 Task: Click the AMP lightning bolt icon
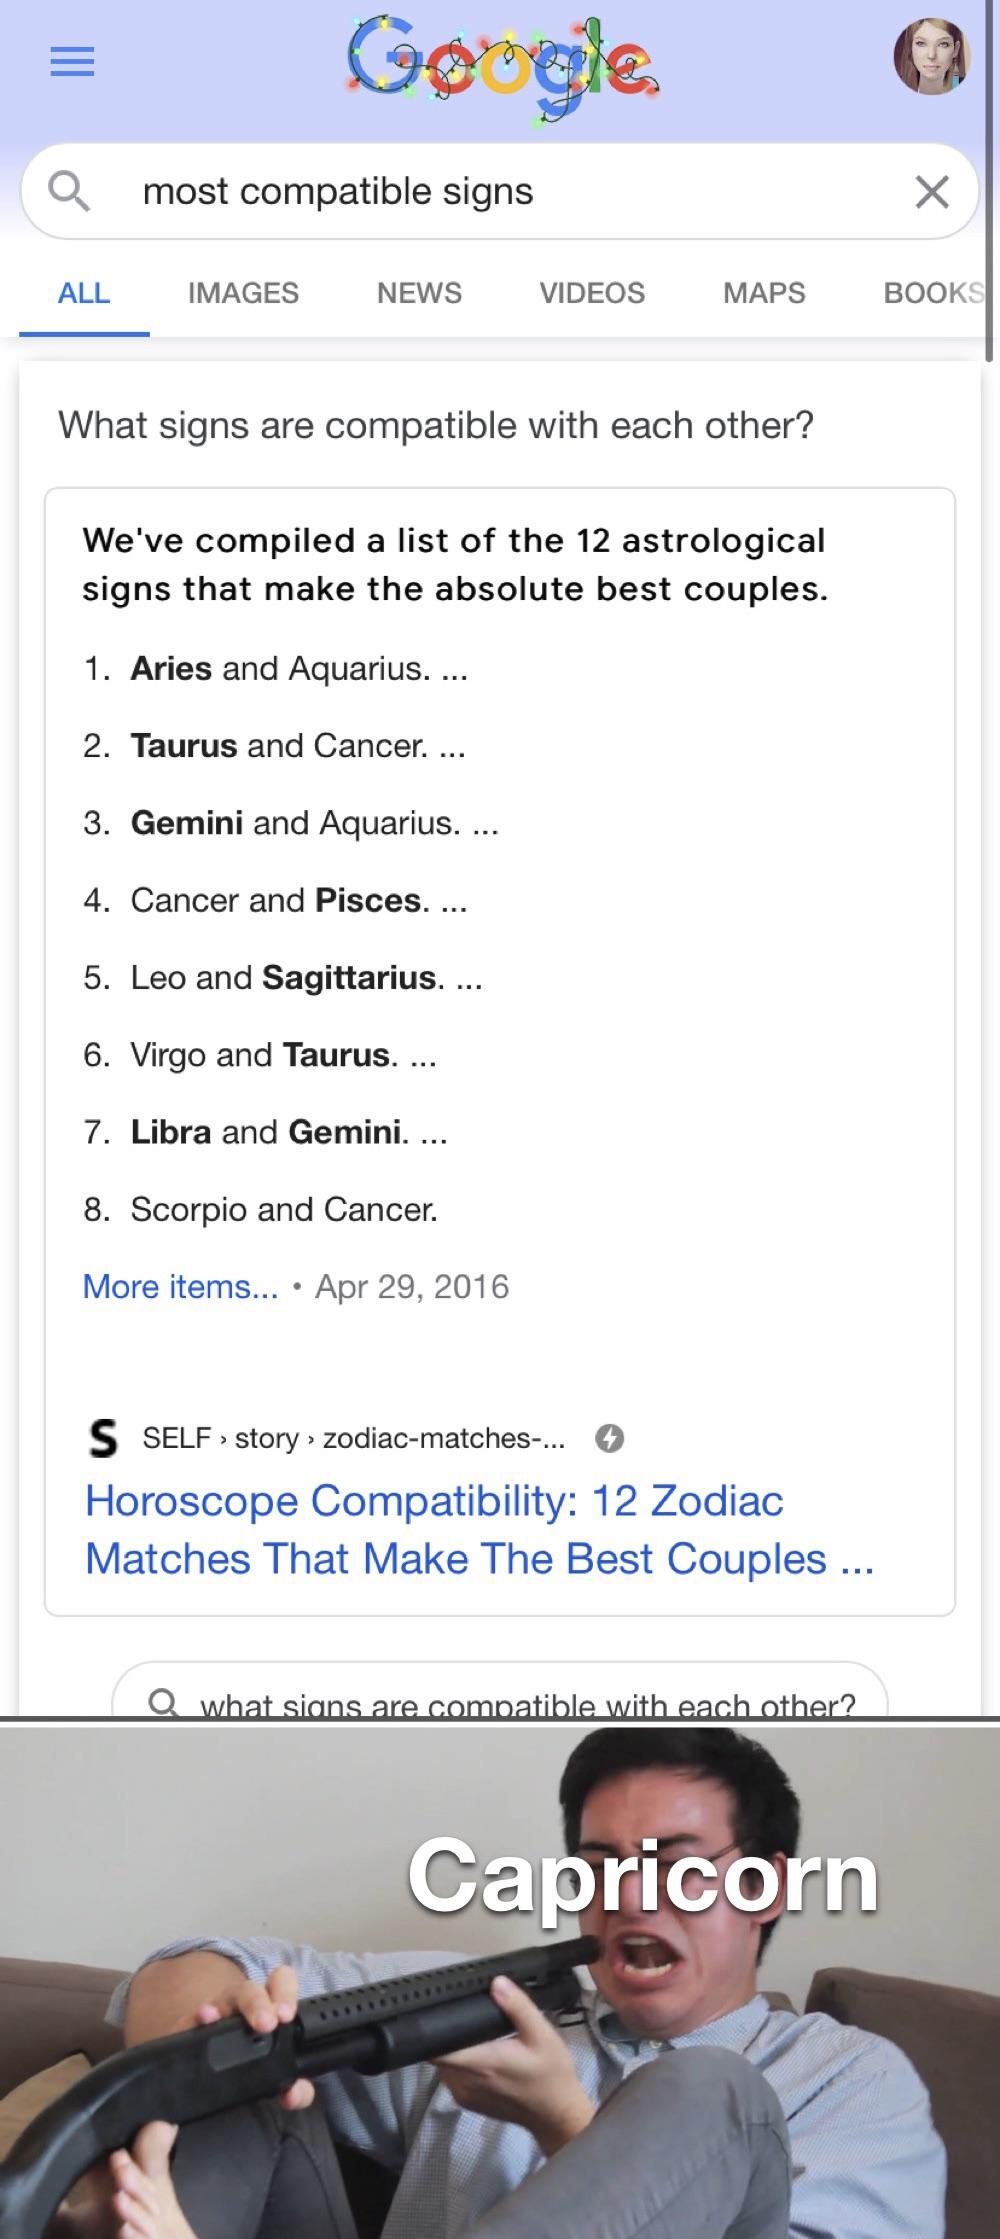(611, 1440)
